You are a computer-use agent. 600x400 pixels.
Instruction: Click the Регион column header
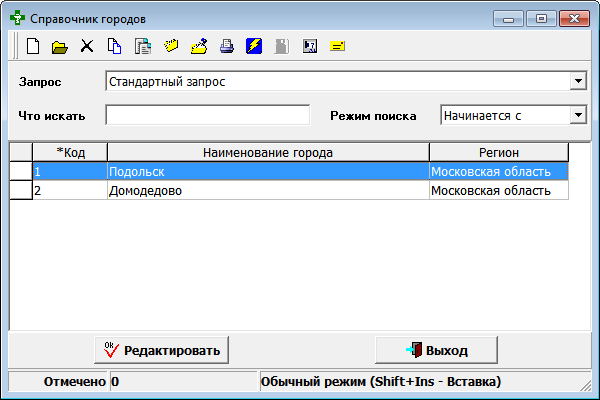point(499,152)
